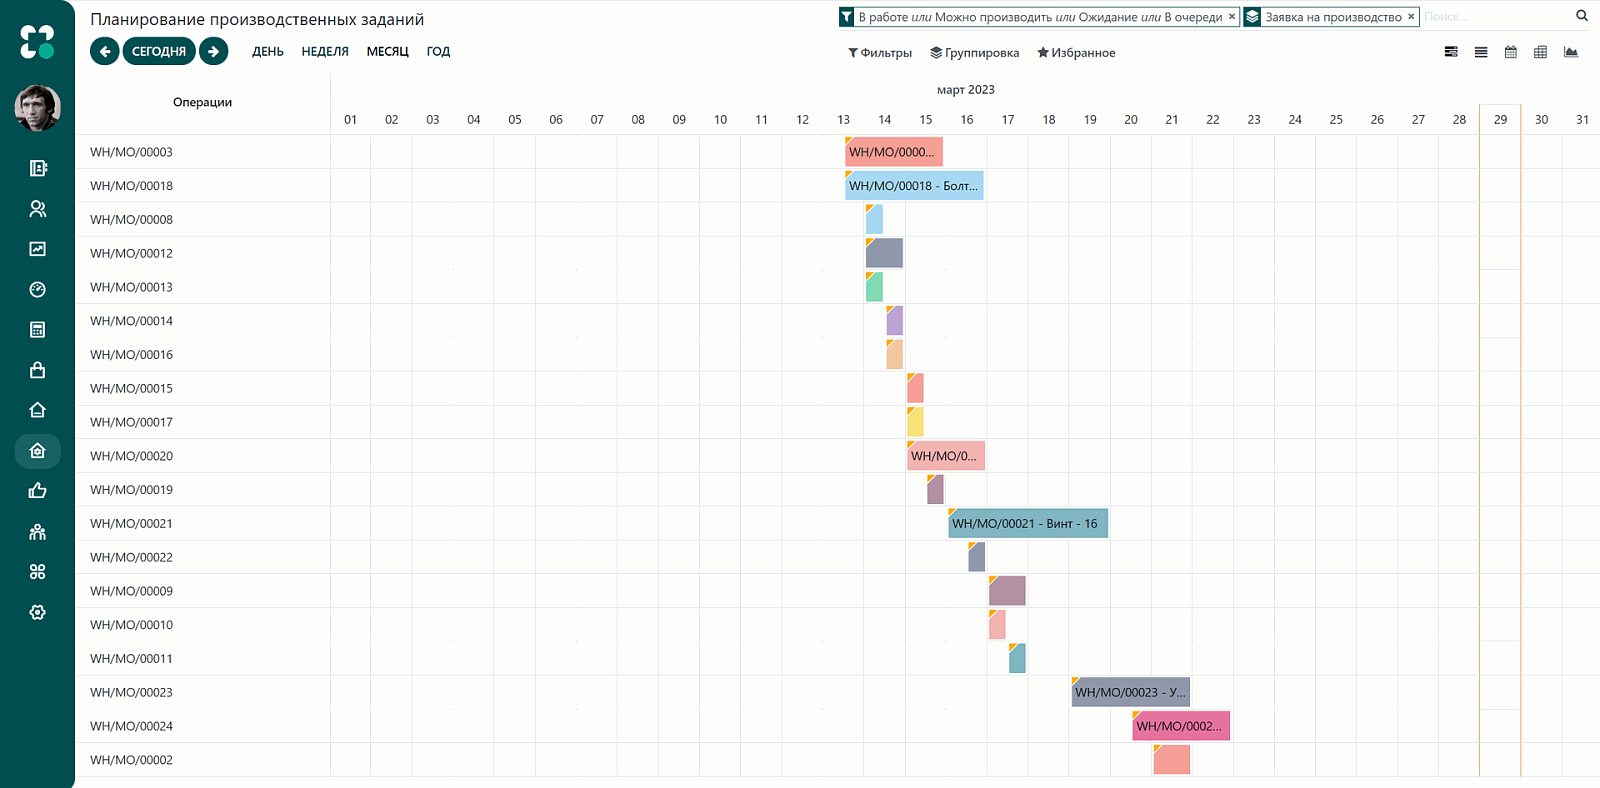The image size is (1600, 788).
Task: Switch scale to НЕДЕЛЯ
Action: 325,51
